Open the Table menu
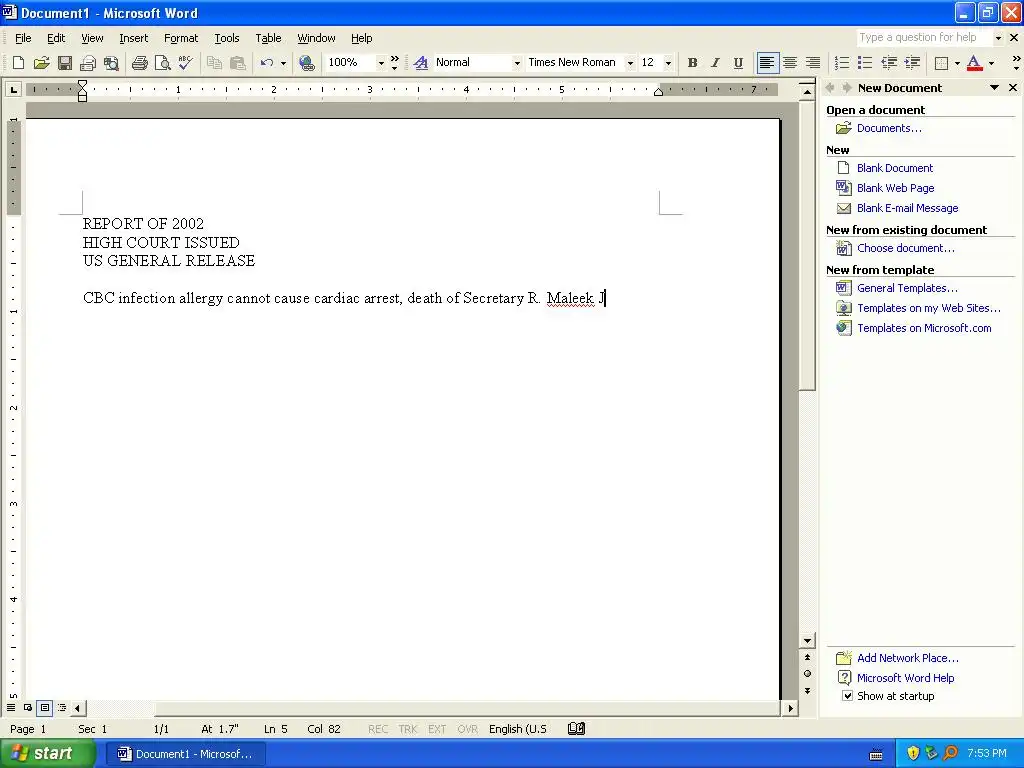 click(x=268, y=38)
